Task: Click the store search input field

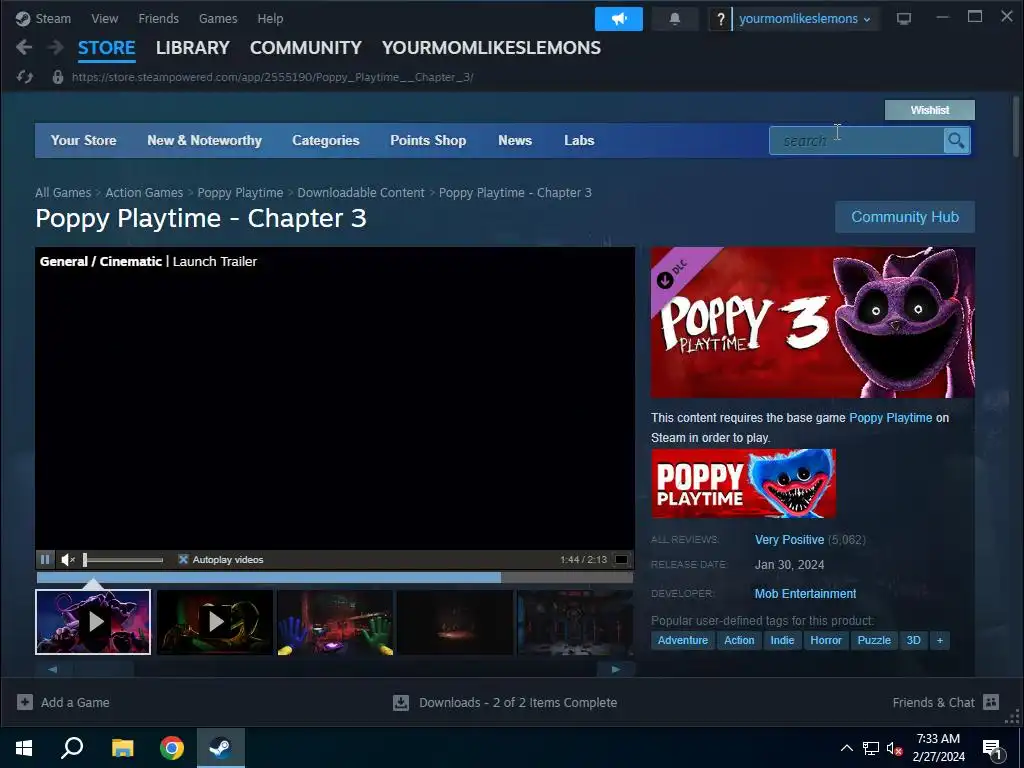Action: pyautogui.click(x=856, y=140)
